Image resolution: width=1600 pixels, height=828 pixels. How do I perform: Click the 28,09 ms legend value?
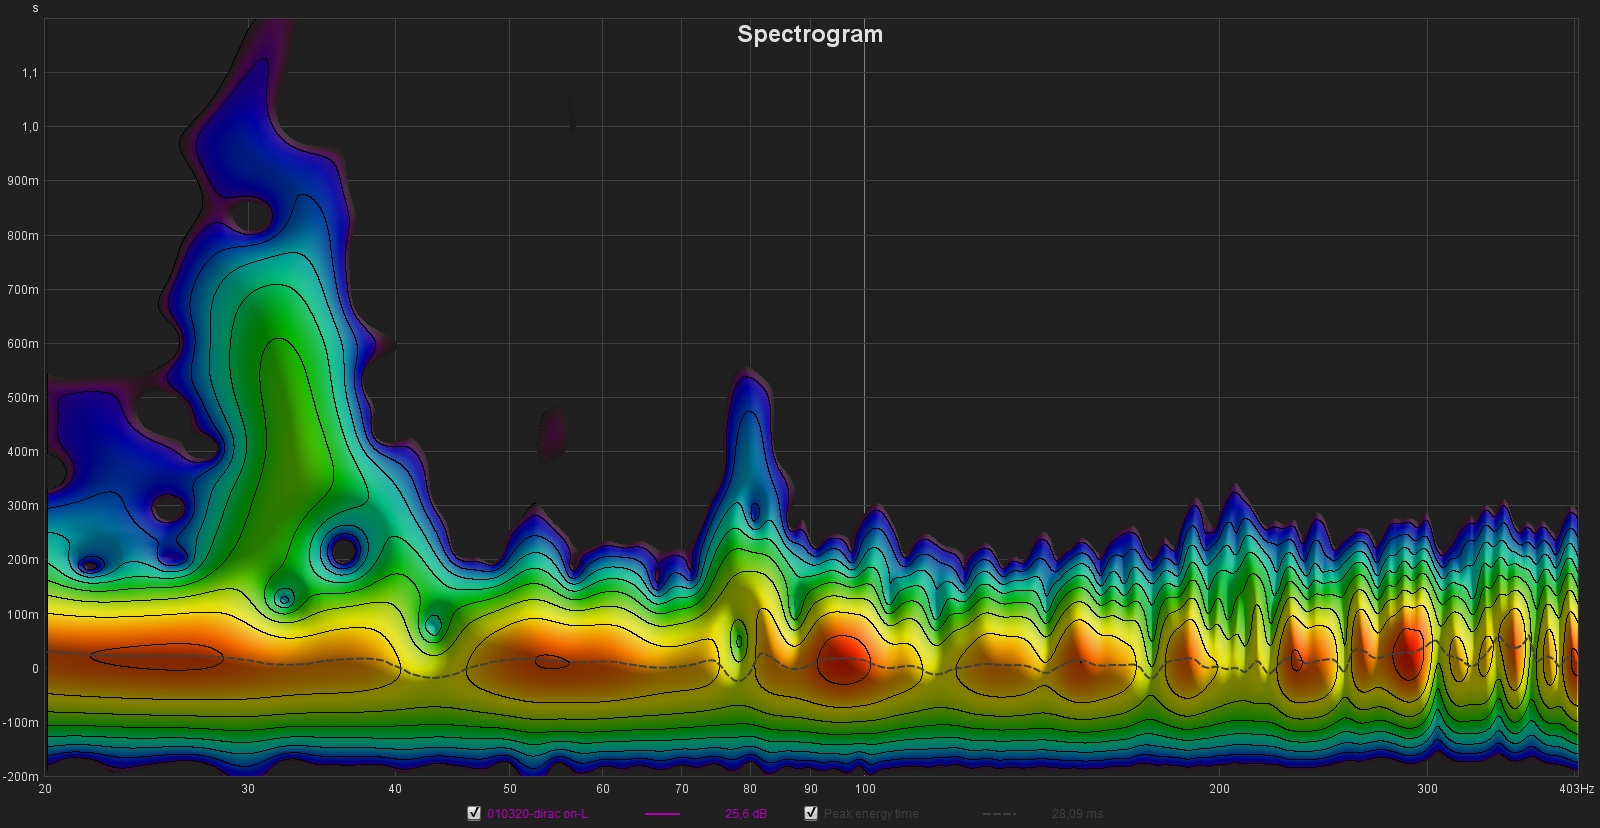coord(1077,814)
